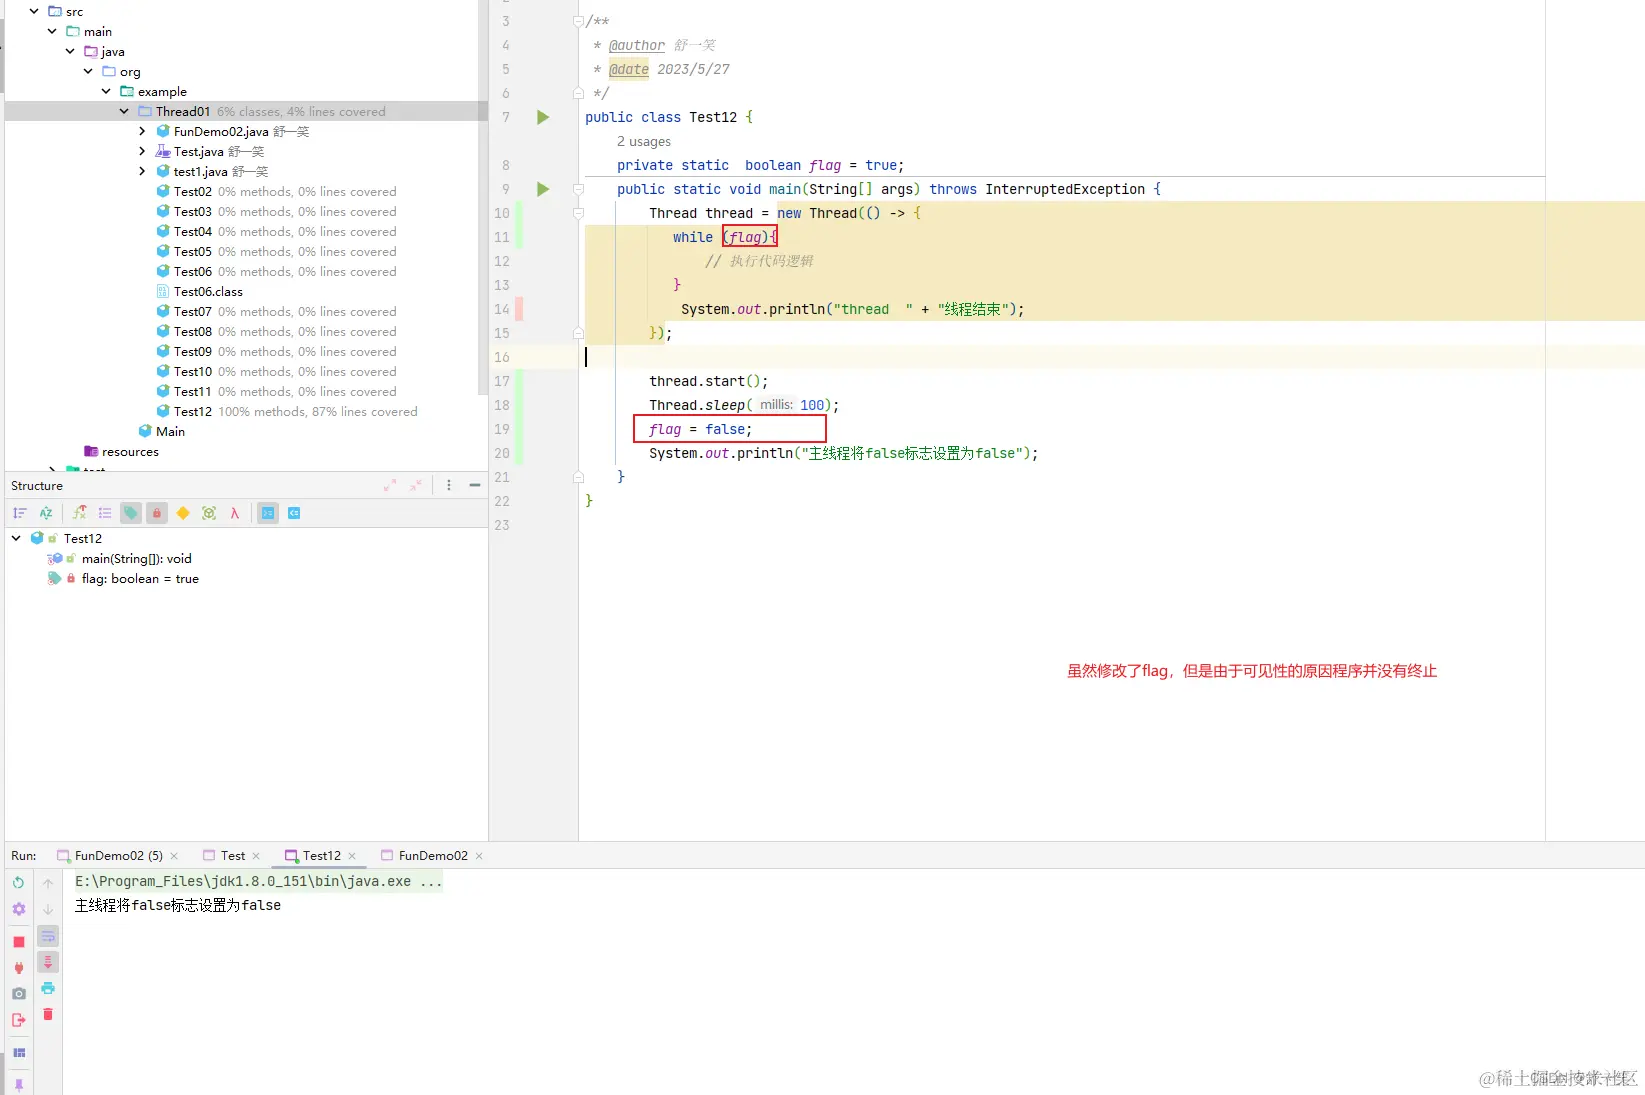Image resolution: width=1645 pixels, height=1095 pixels.
Task: Toggle show lambdas in Structure
Action: coord(235,513)
